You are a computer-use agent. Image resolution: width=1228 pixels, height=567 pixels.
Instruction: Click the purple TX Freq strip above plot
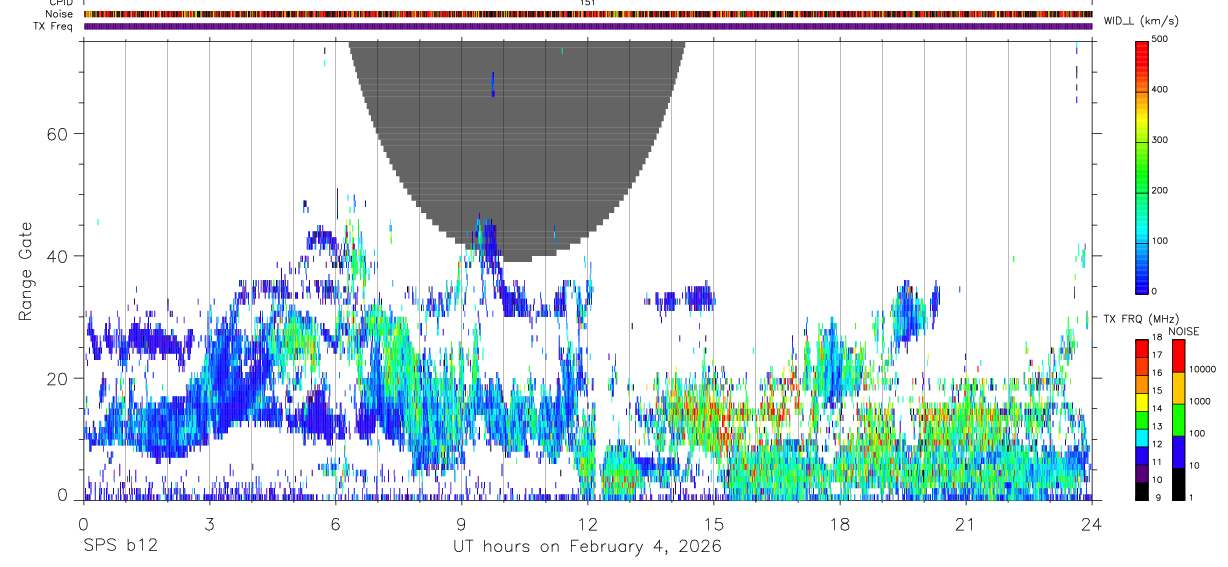(x=588, y=26)
